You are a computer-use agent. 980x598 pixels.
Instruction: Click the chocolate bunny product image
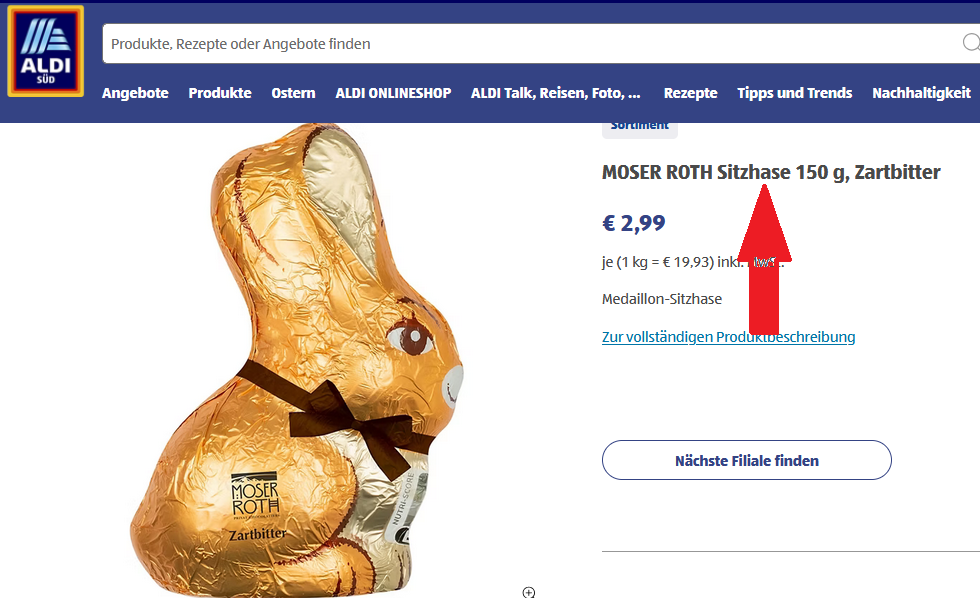(297, 360)
